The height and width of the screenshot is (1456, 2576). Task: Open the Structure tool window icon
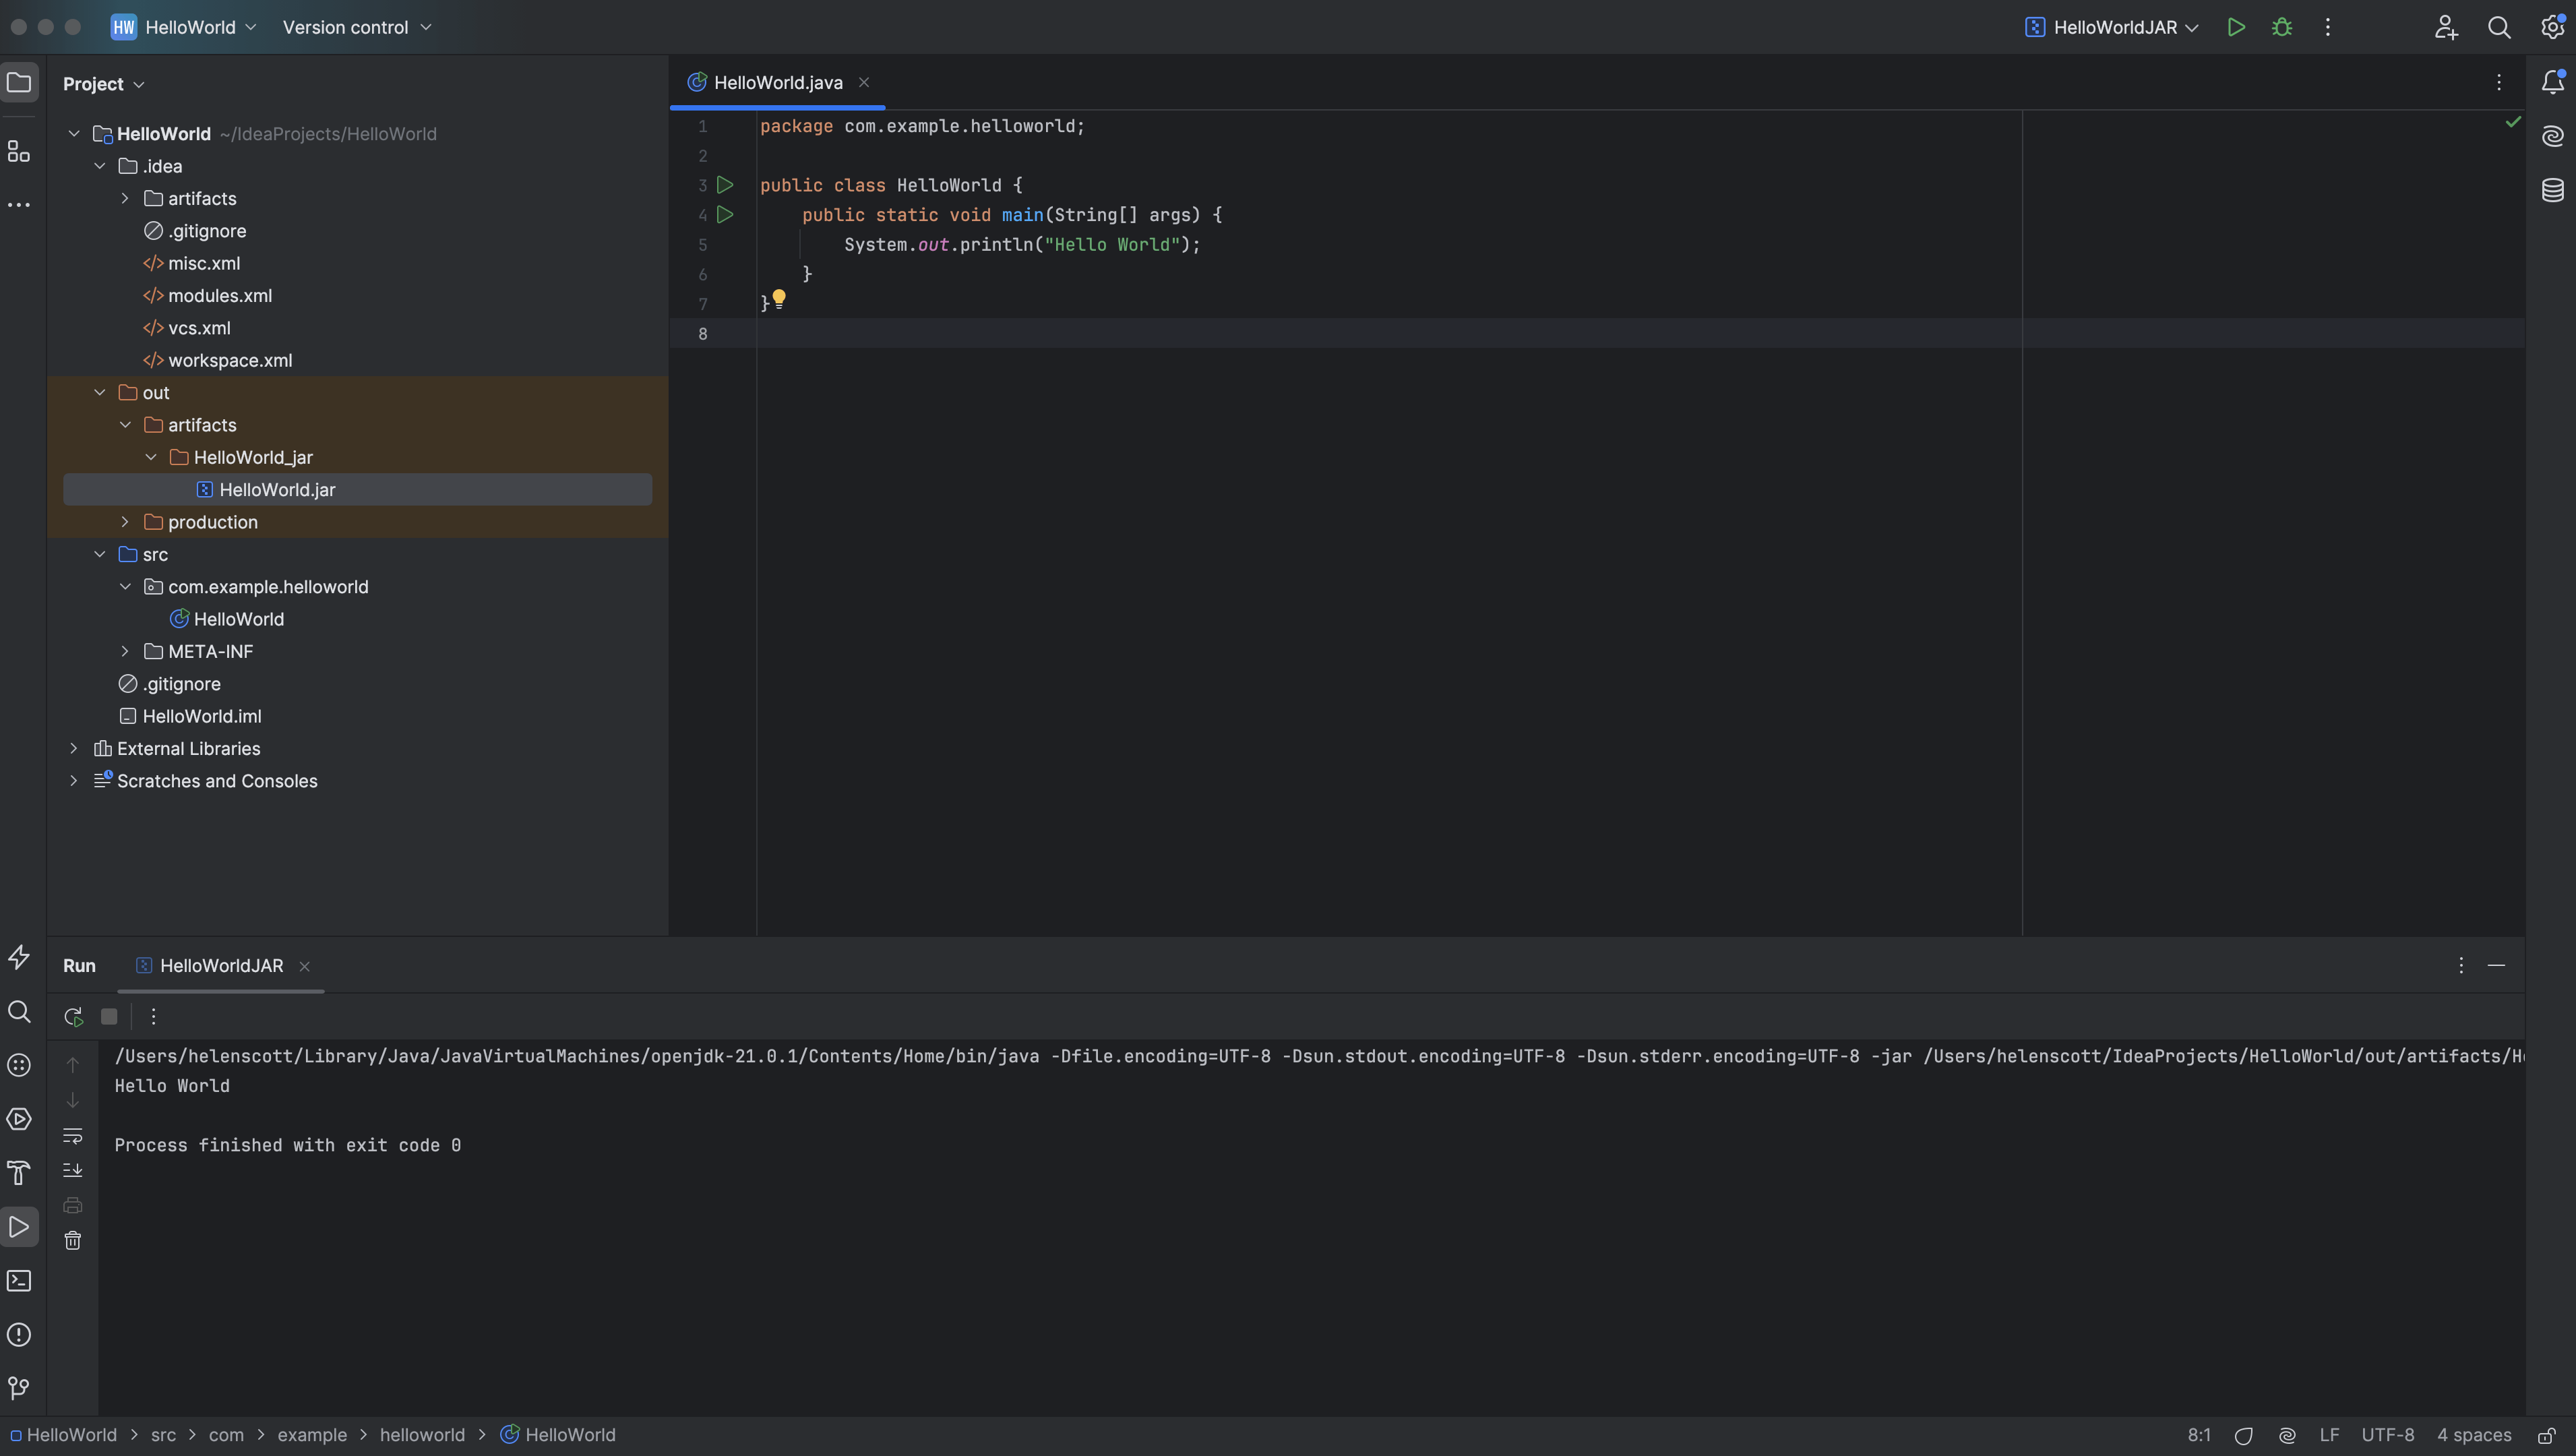[x=19, y=151]
